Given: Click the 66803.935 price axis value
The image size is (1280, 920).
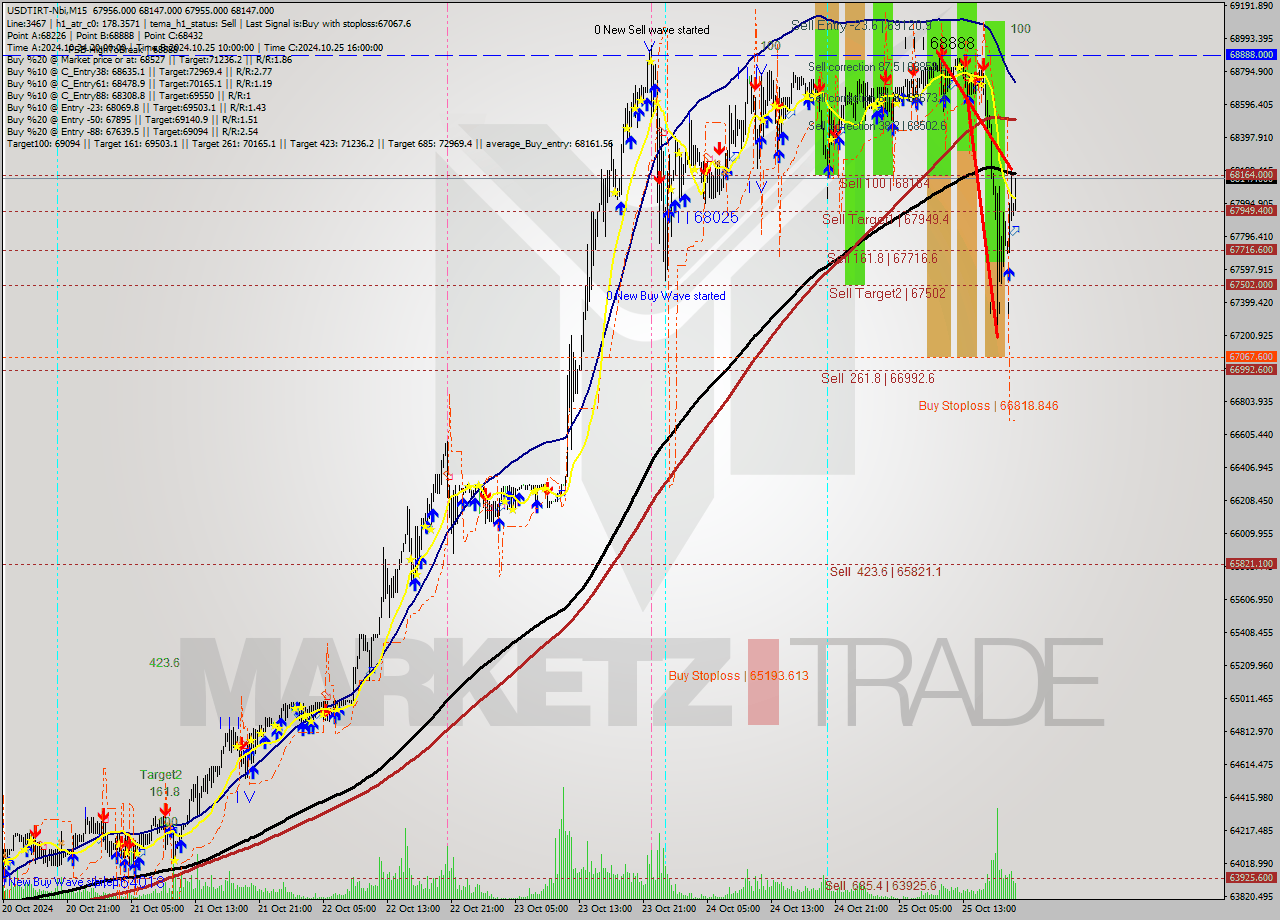Looking at the screenshot, I should tap(1251, 401).
